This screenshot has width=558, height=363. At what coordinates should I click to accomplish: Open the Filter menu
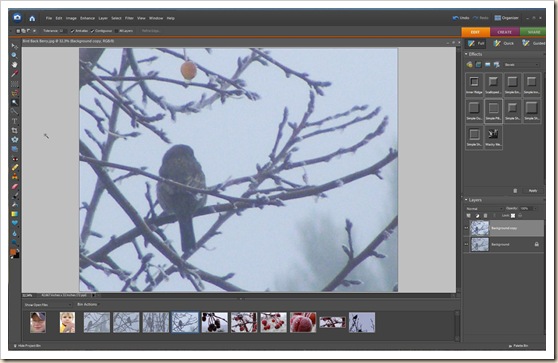tap(129, 18)
